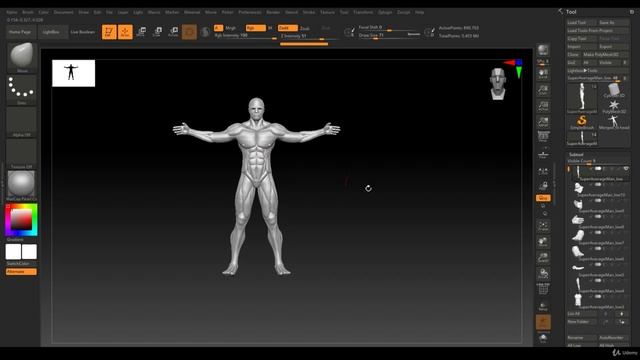Toggle the A channel button

218,28
